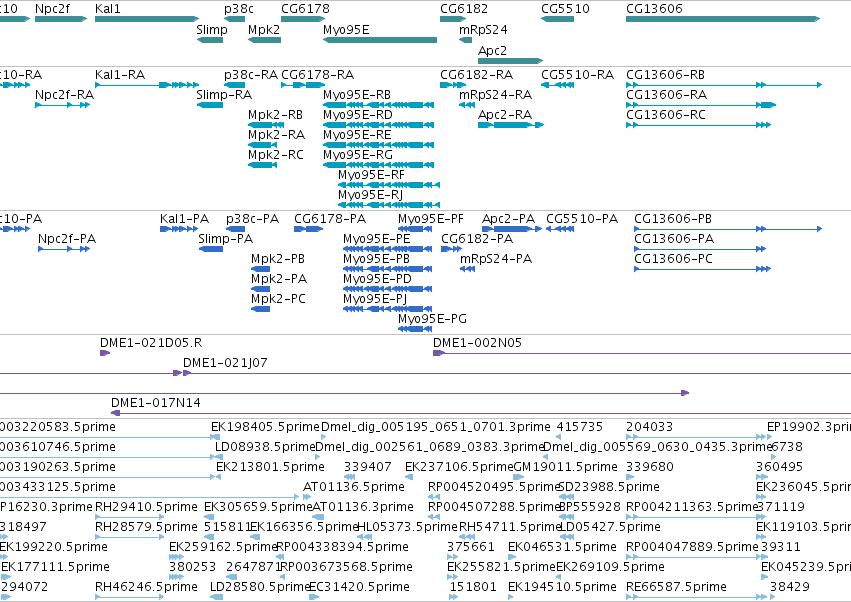
Task: Click the Npc2f gene label
Action: coord(52,9)
